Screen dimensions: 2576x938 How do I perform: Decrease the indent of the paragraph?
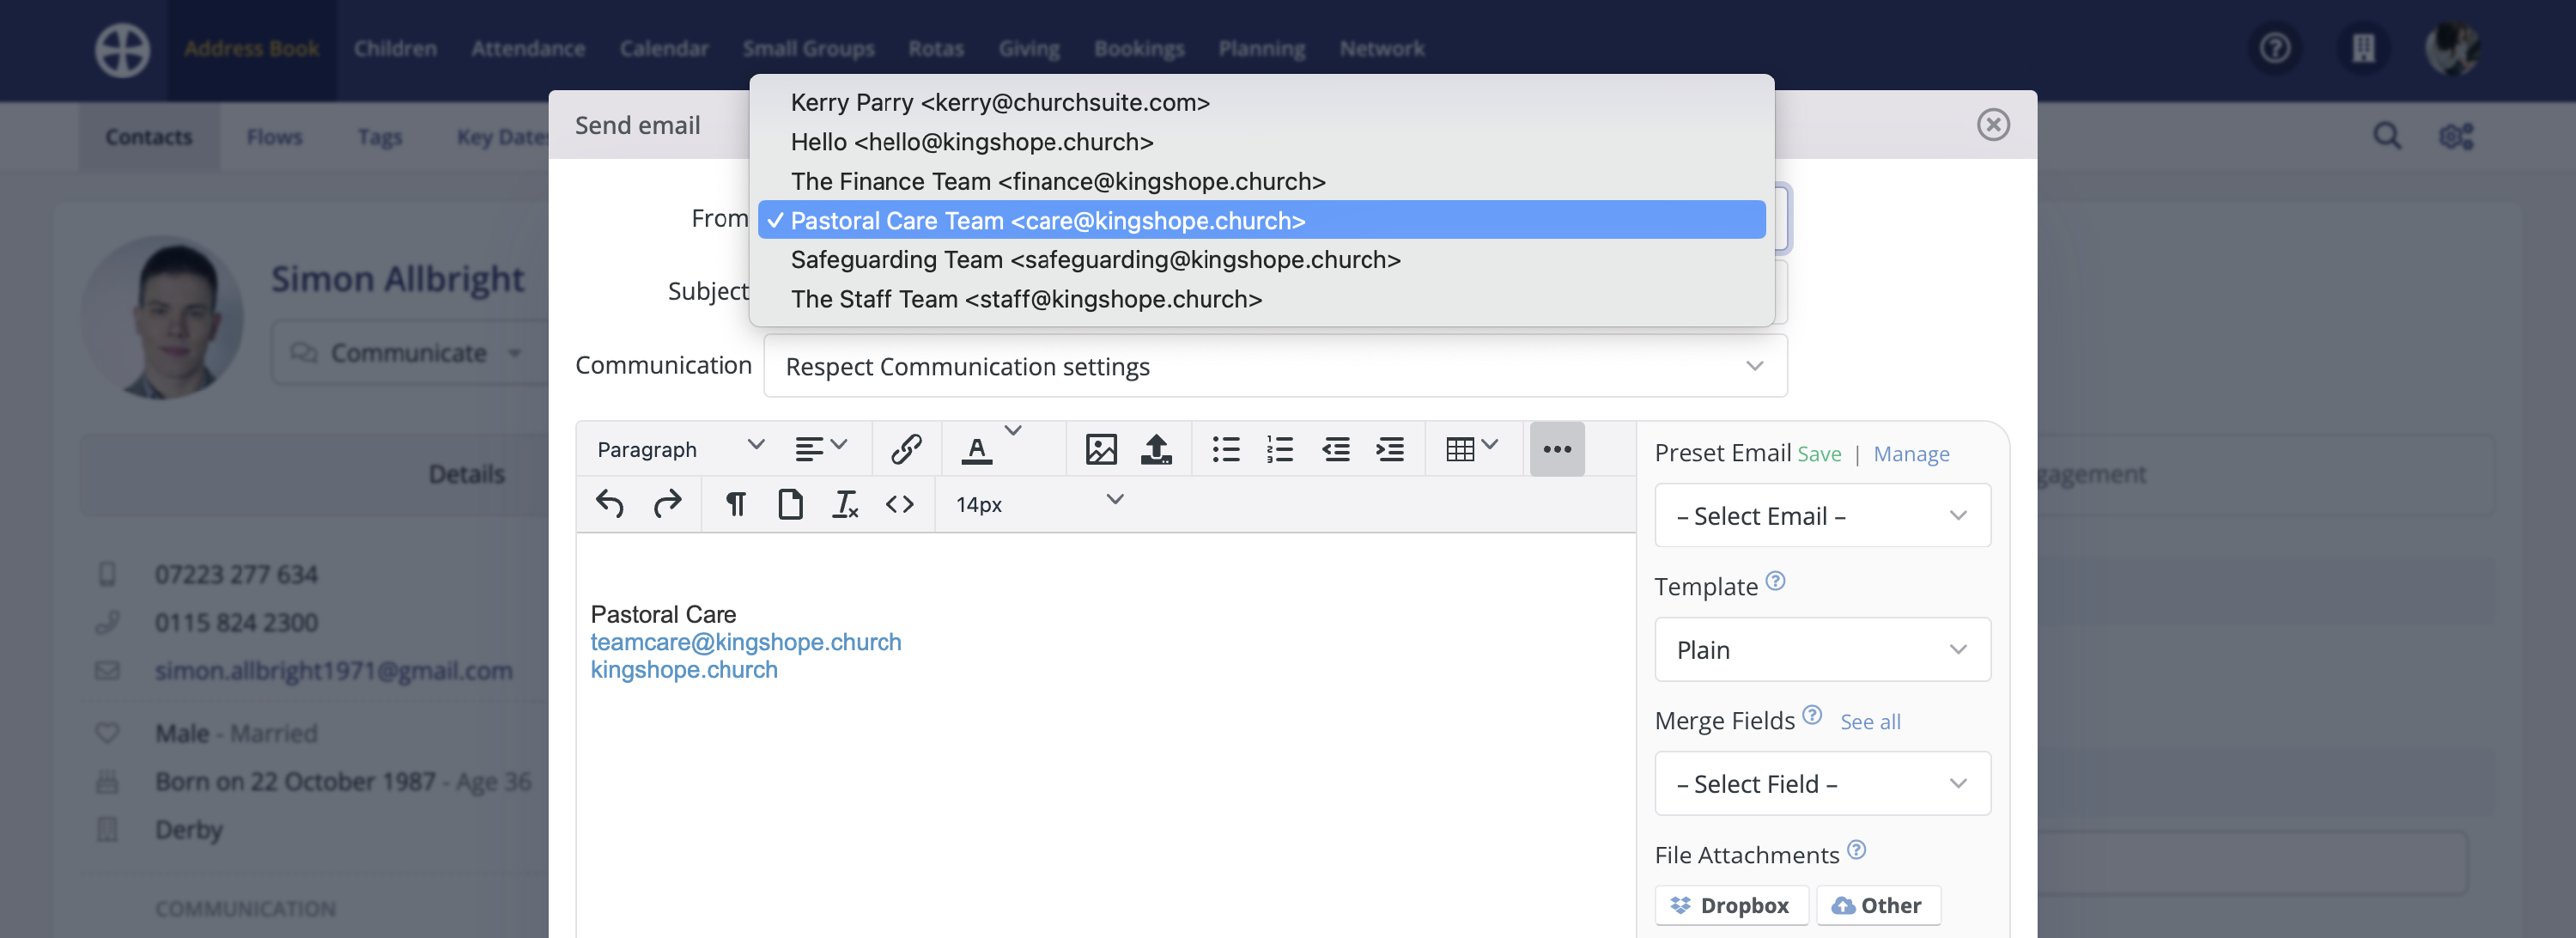coord(1336,449)
